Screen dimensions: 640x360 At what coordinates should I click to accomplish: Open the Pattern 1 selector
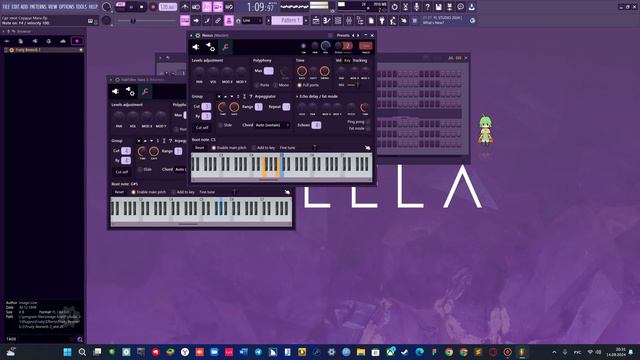coord(287,20)
